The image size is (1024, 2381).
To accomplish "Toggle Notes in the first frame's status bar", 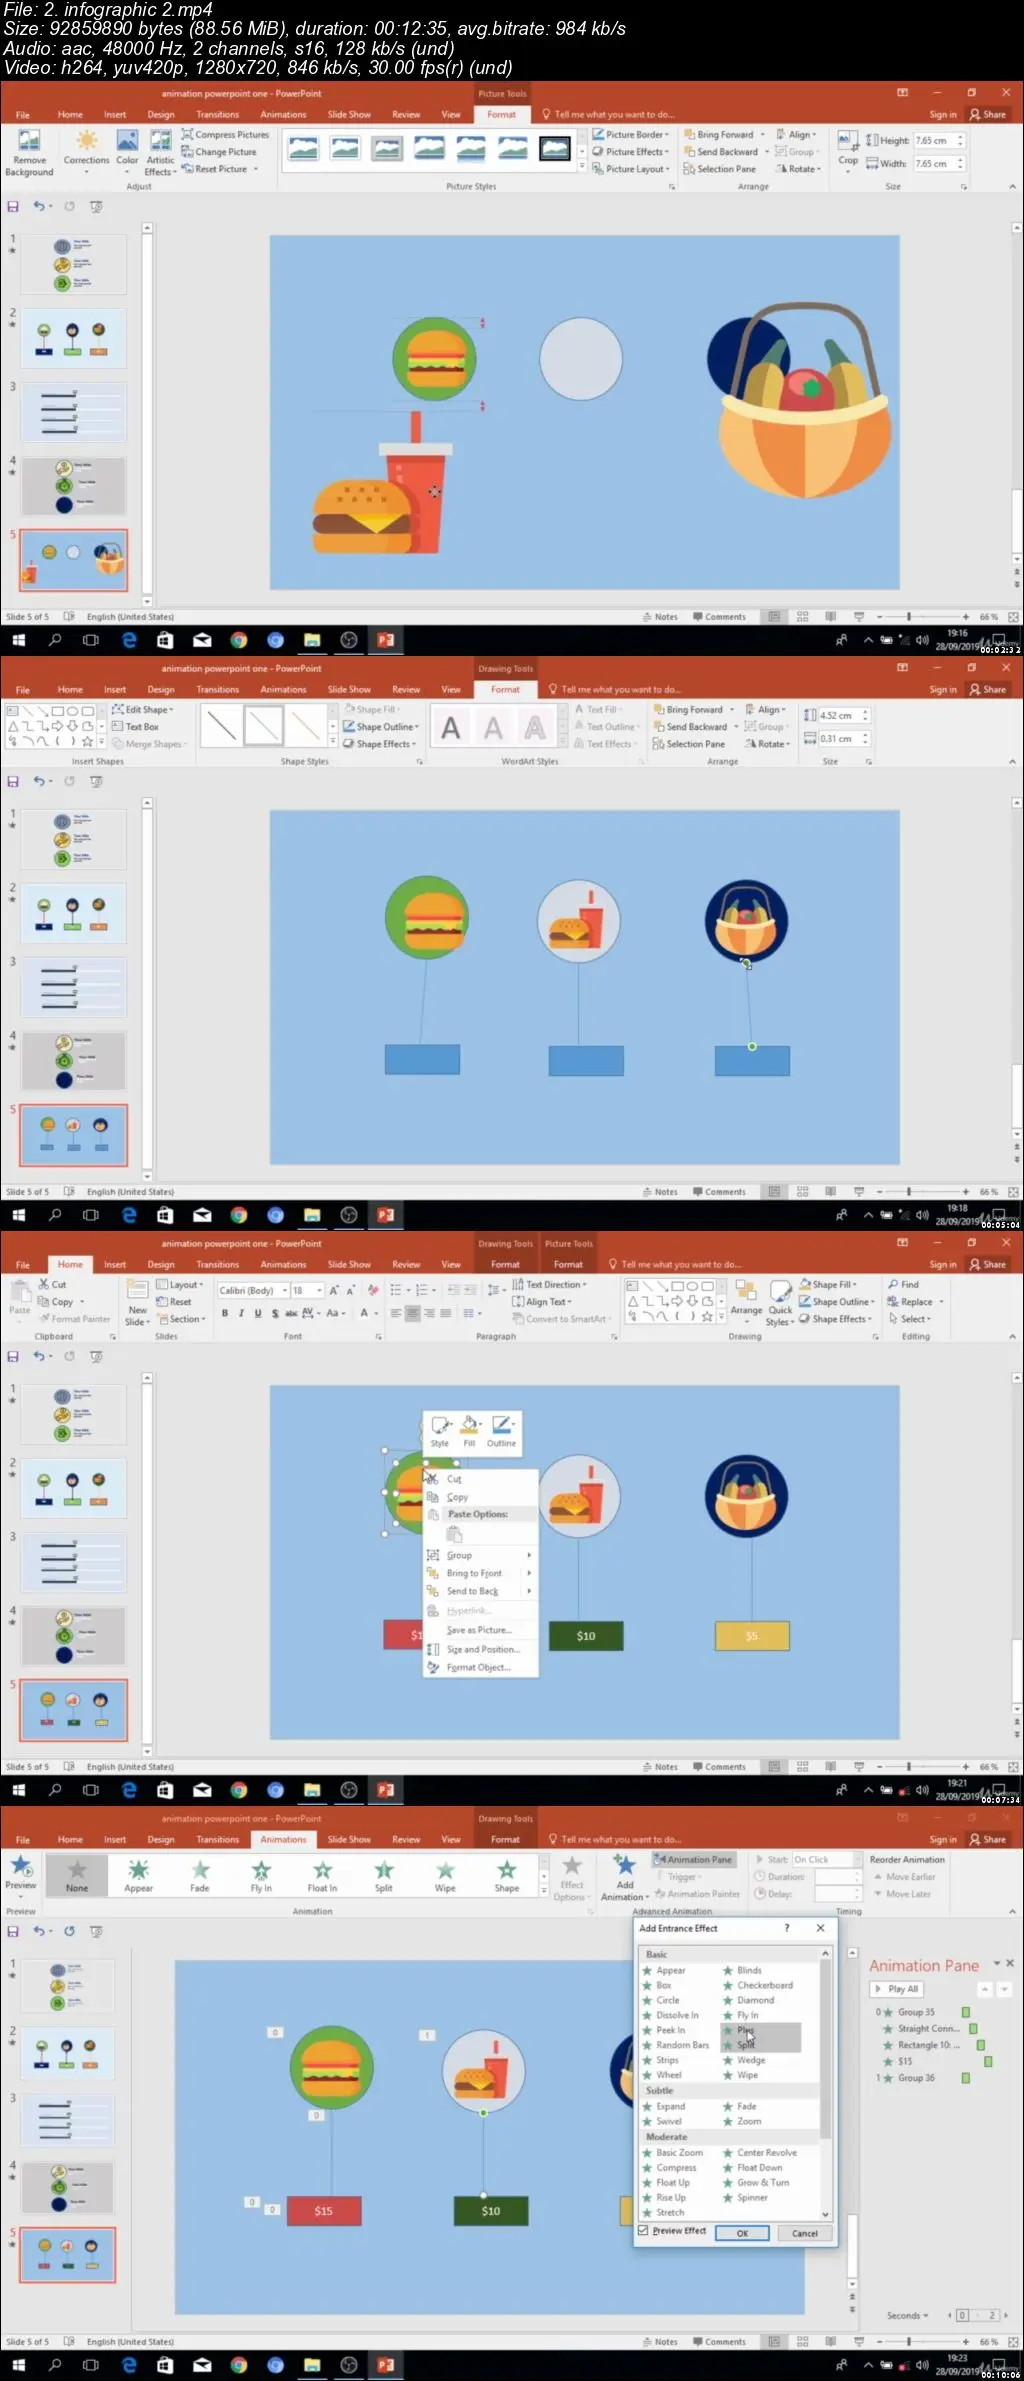I will click(660, 617).
